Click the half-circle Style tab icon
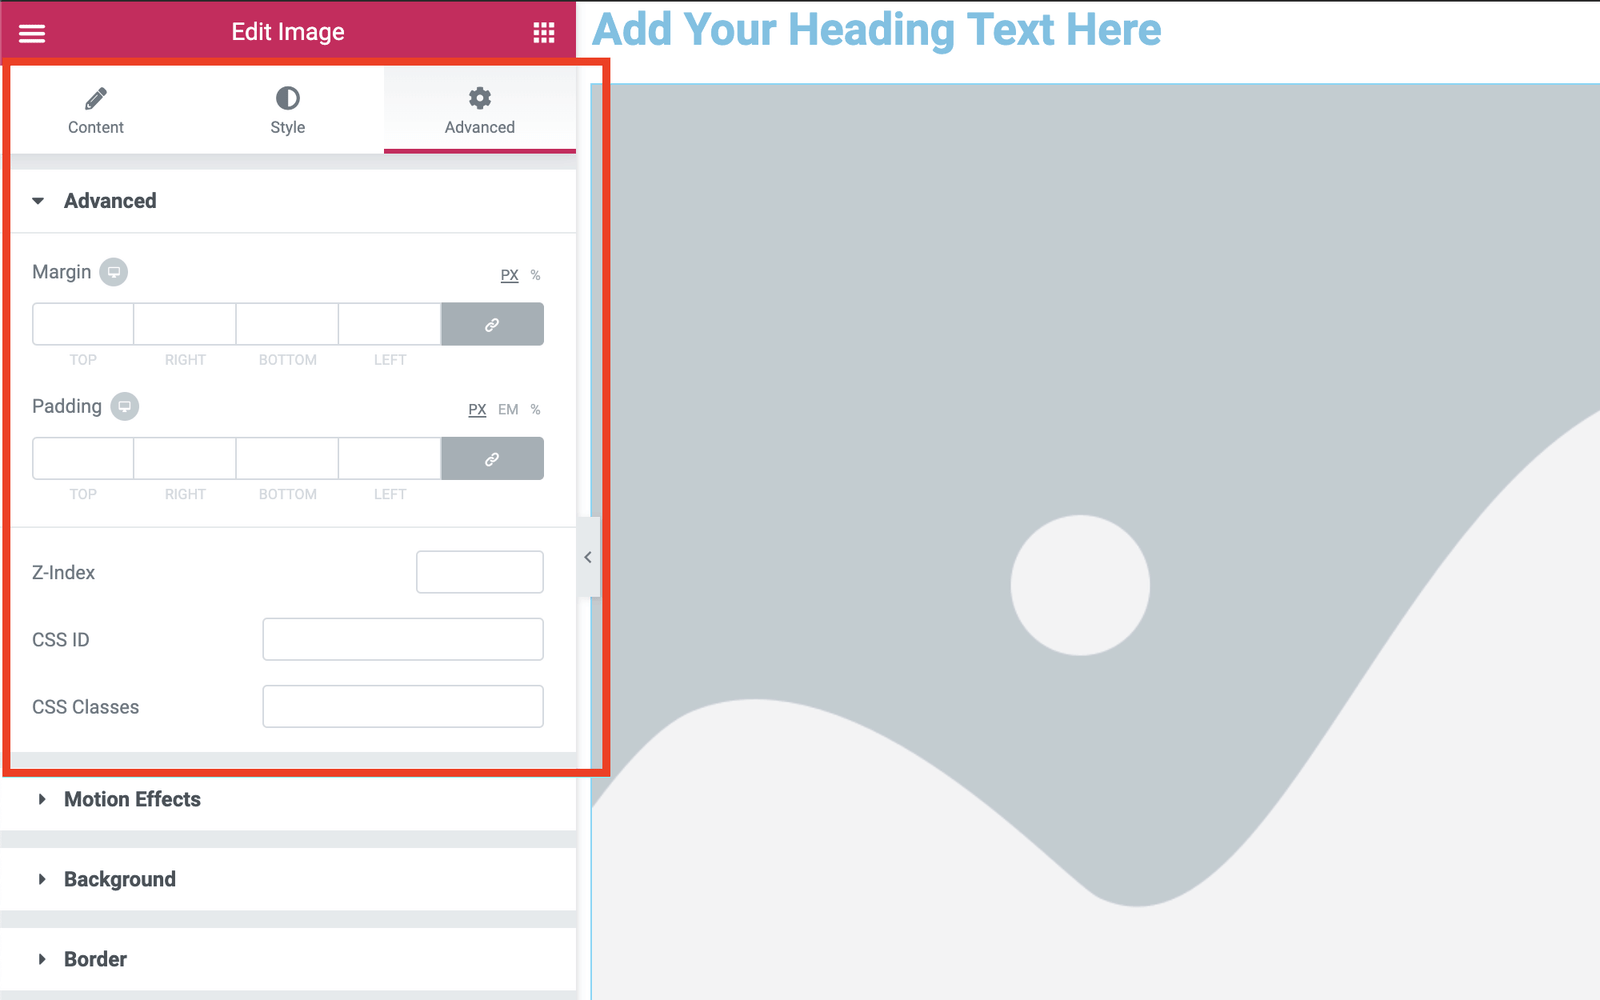The width and height of the screenshot is (1600, 1000). click(287, 98)
